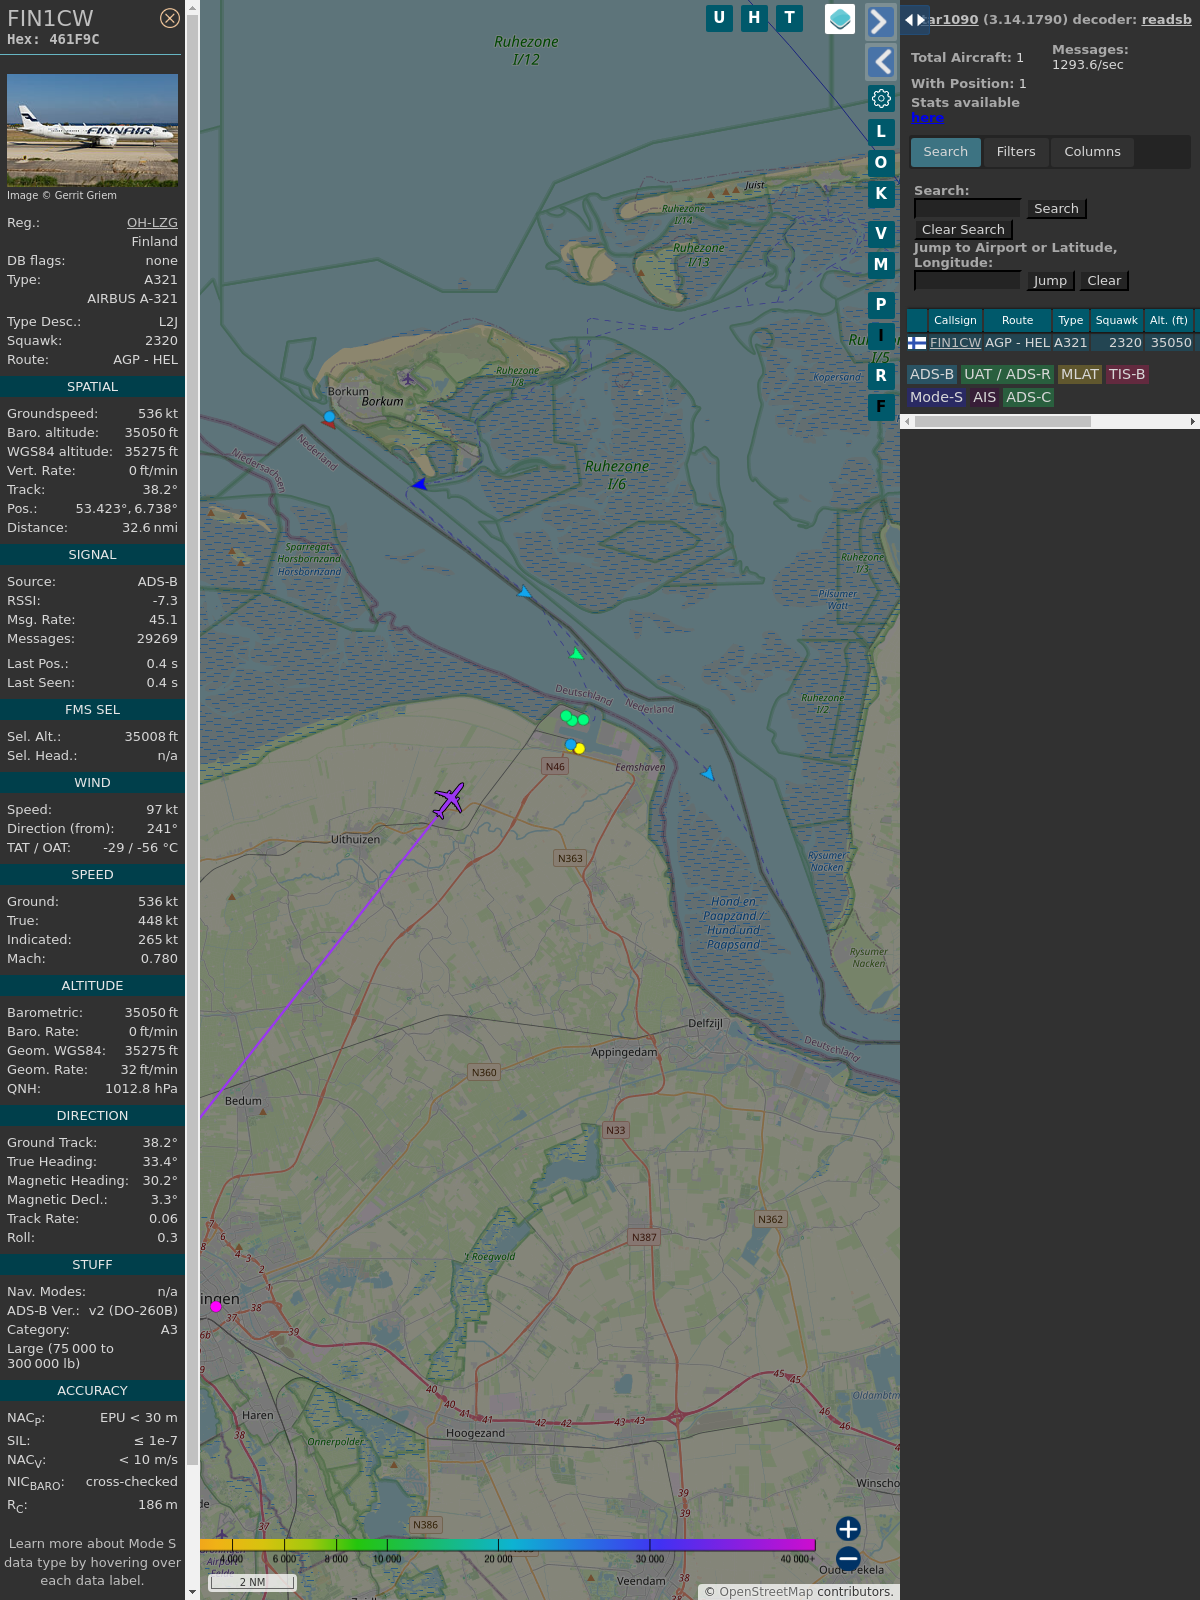
Task: Toggle the H map button
Action: coord(754,18)
